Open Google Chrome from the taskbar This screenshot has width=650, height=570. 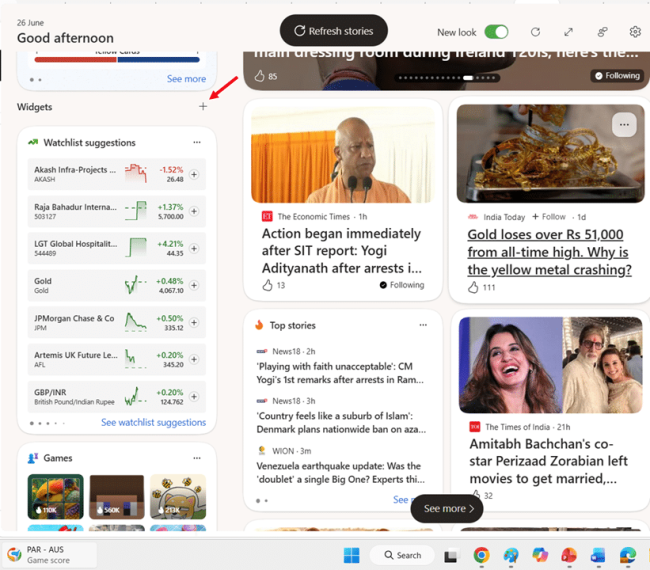pos(481,555)
